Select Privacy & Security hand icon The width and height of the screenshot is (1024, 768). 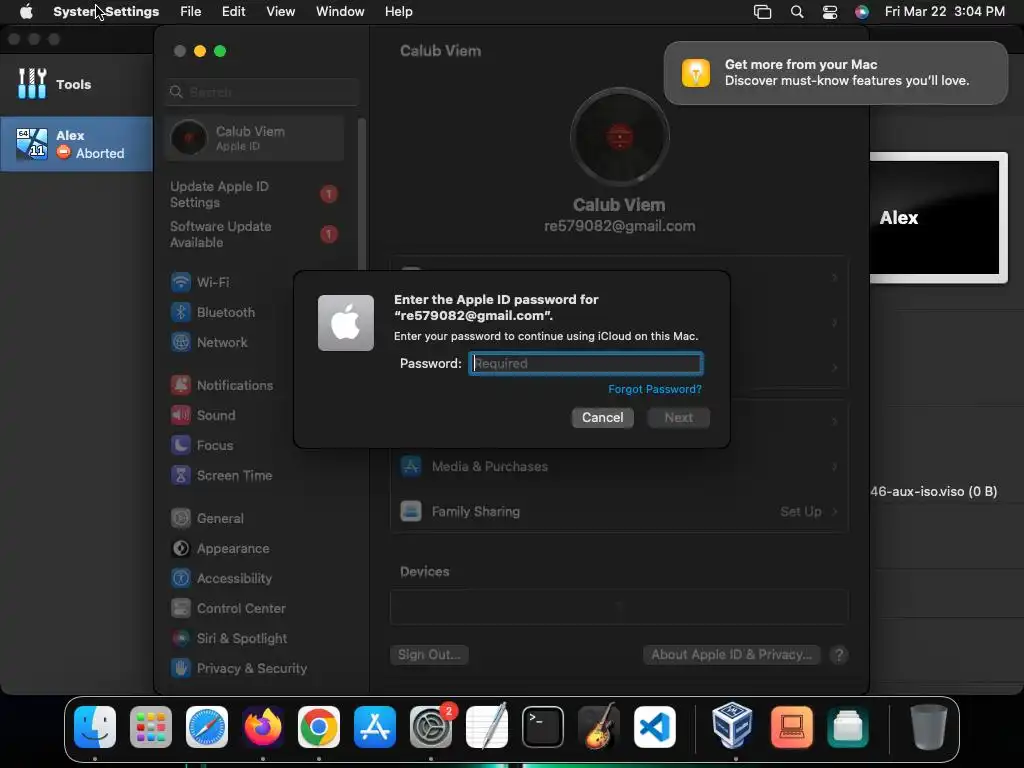point(181,668)
